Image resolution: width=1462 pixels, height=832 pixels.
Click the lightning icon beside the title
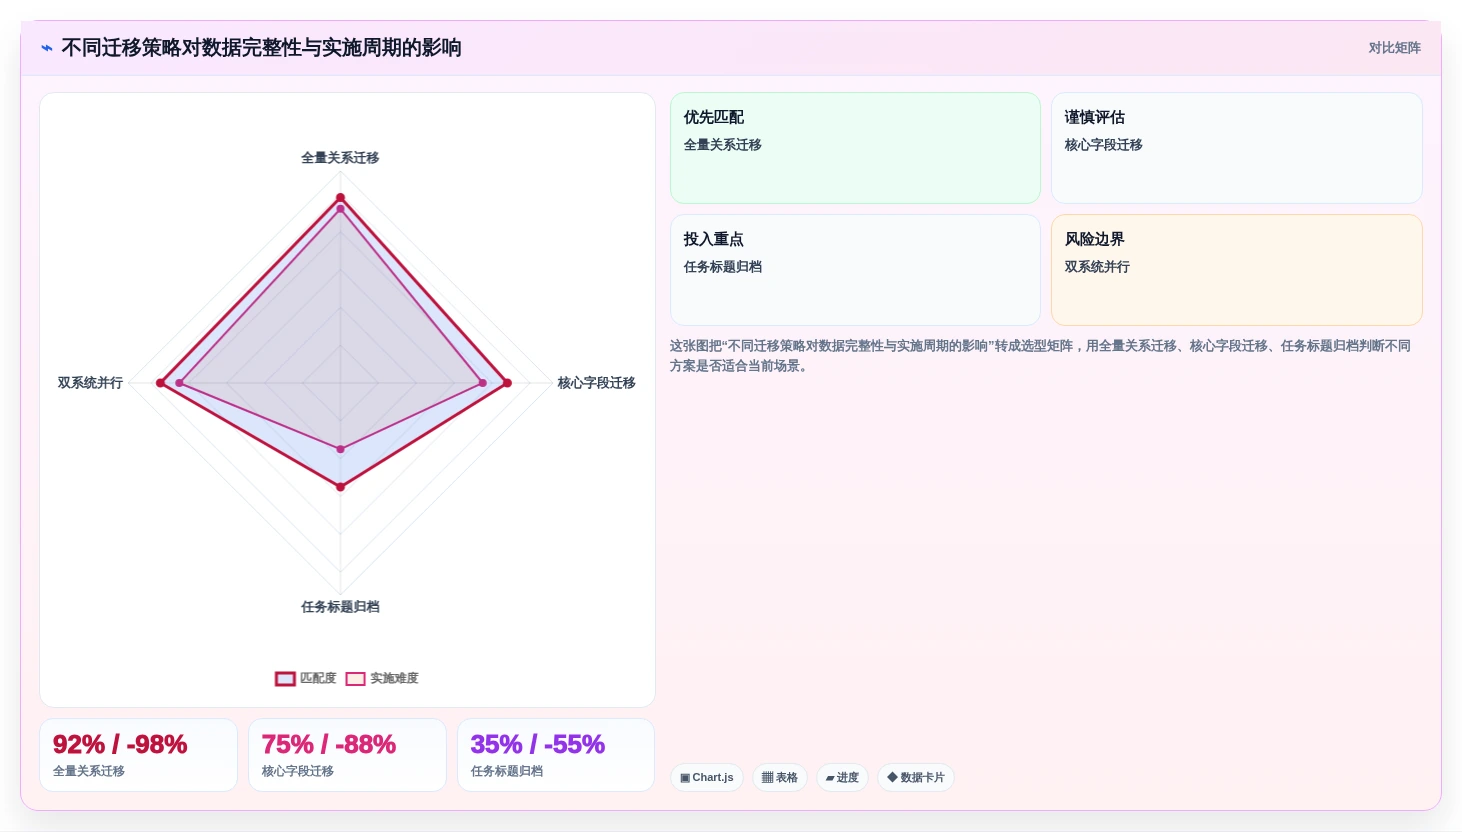point(47,48)
